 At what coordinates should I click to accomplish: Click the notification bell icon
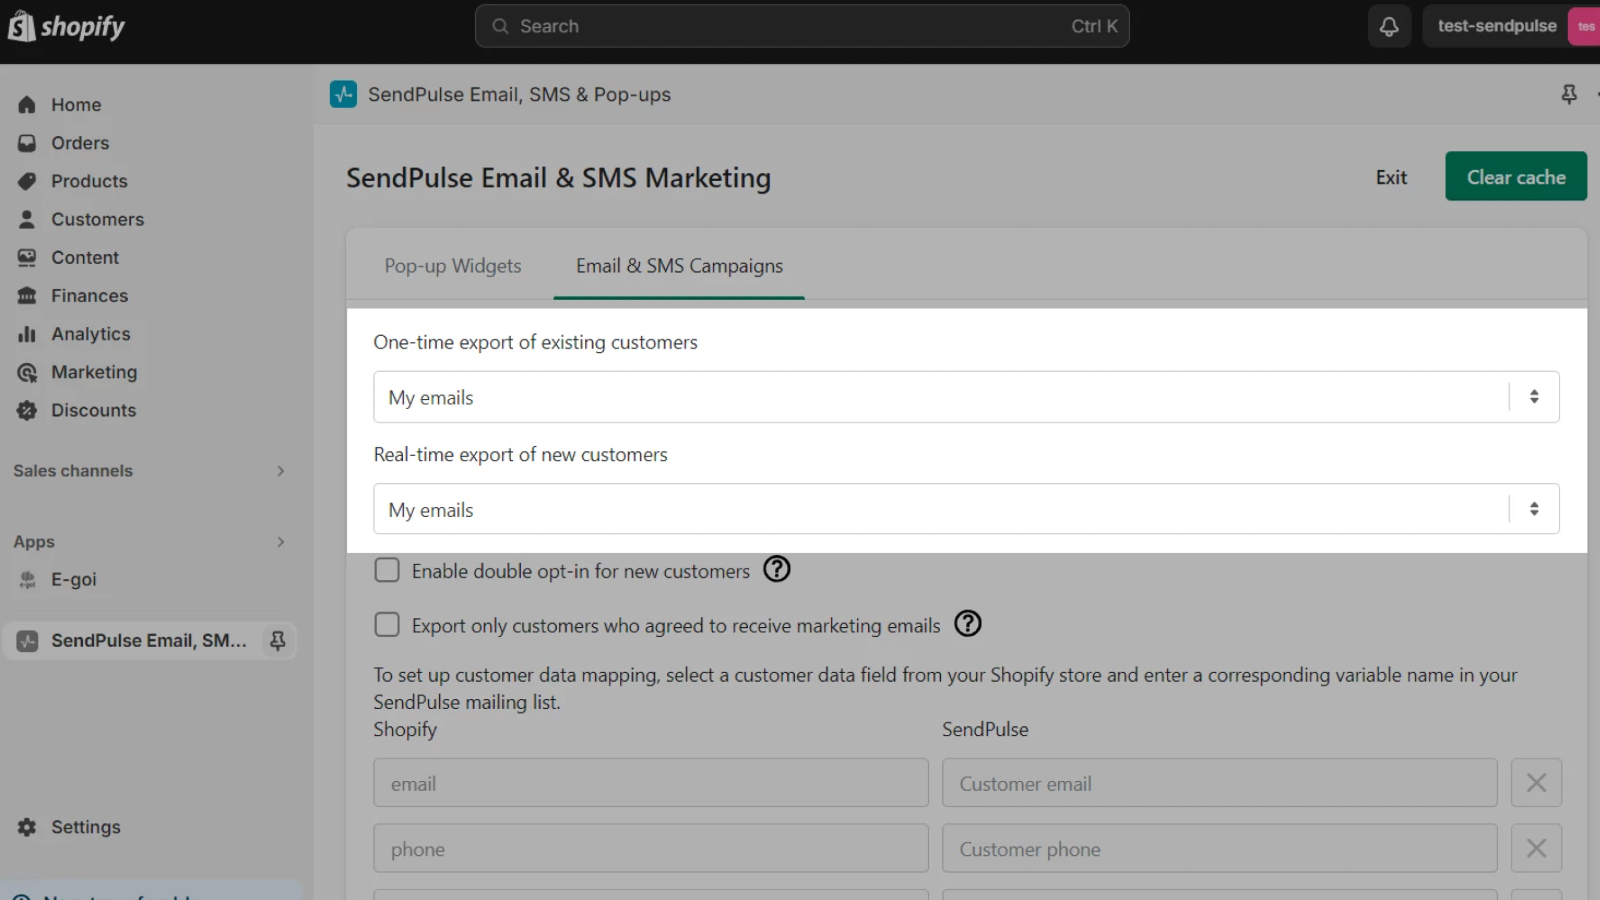1389,27
